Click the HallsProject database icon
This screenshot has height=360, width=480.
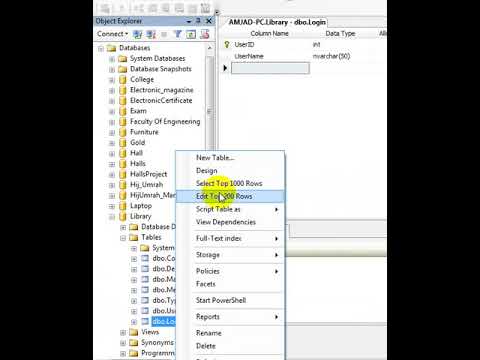(x=123, y=174)
